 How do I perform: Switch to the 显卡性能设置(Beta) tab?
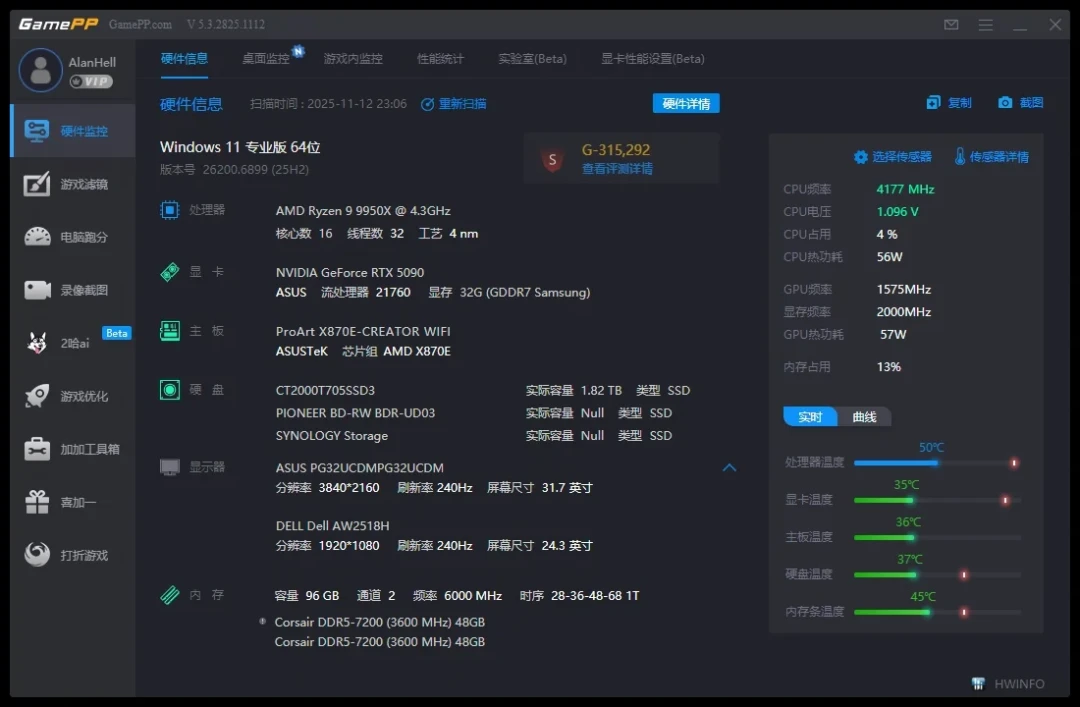point(652,59)
